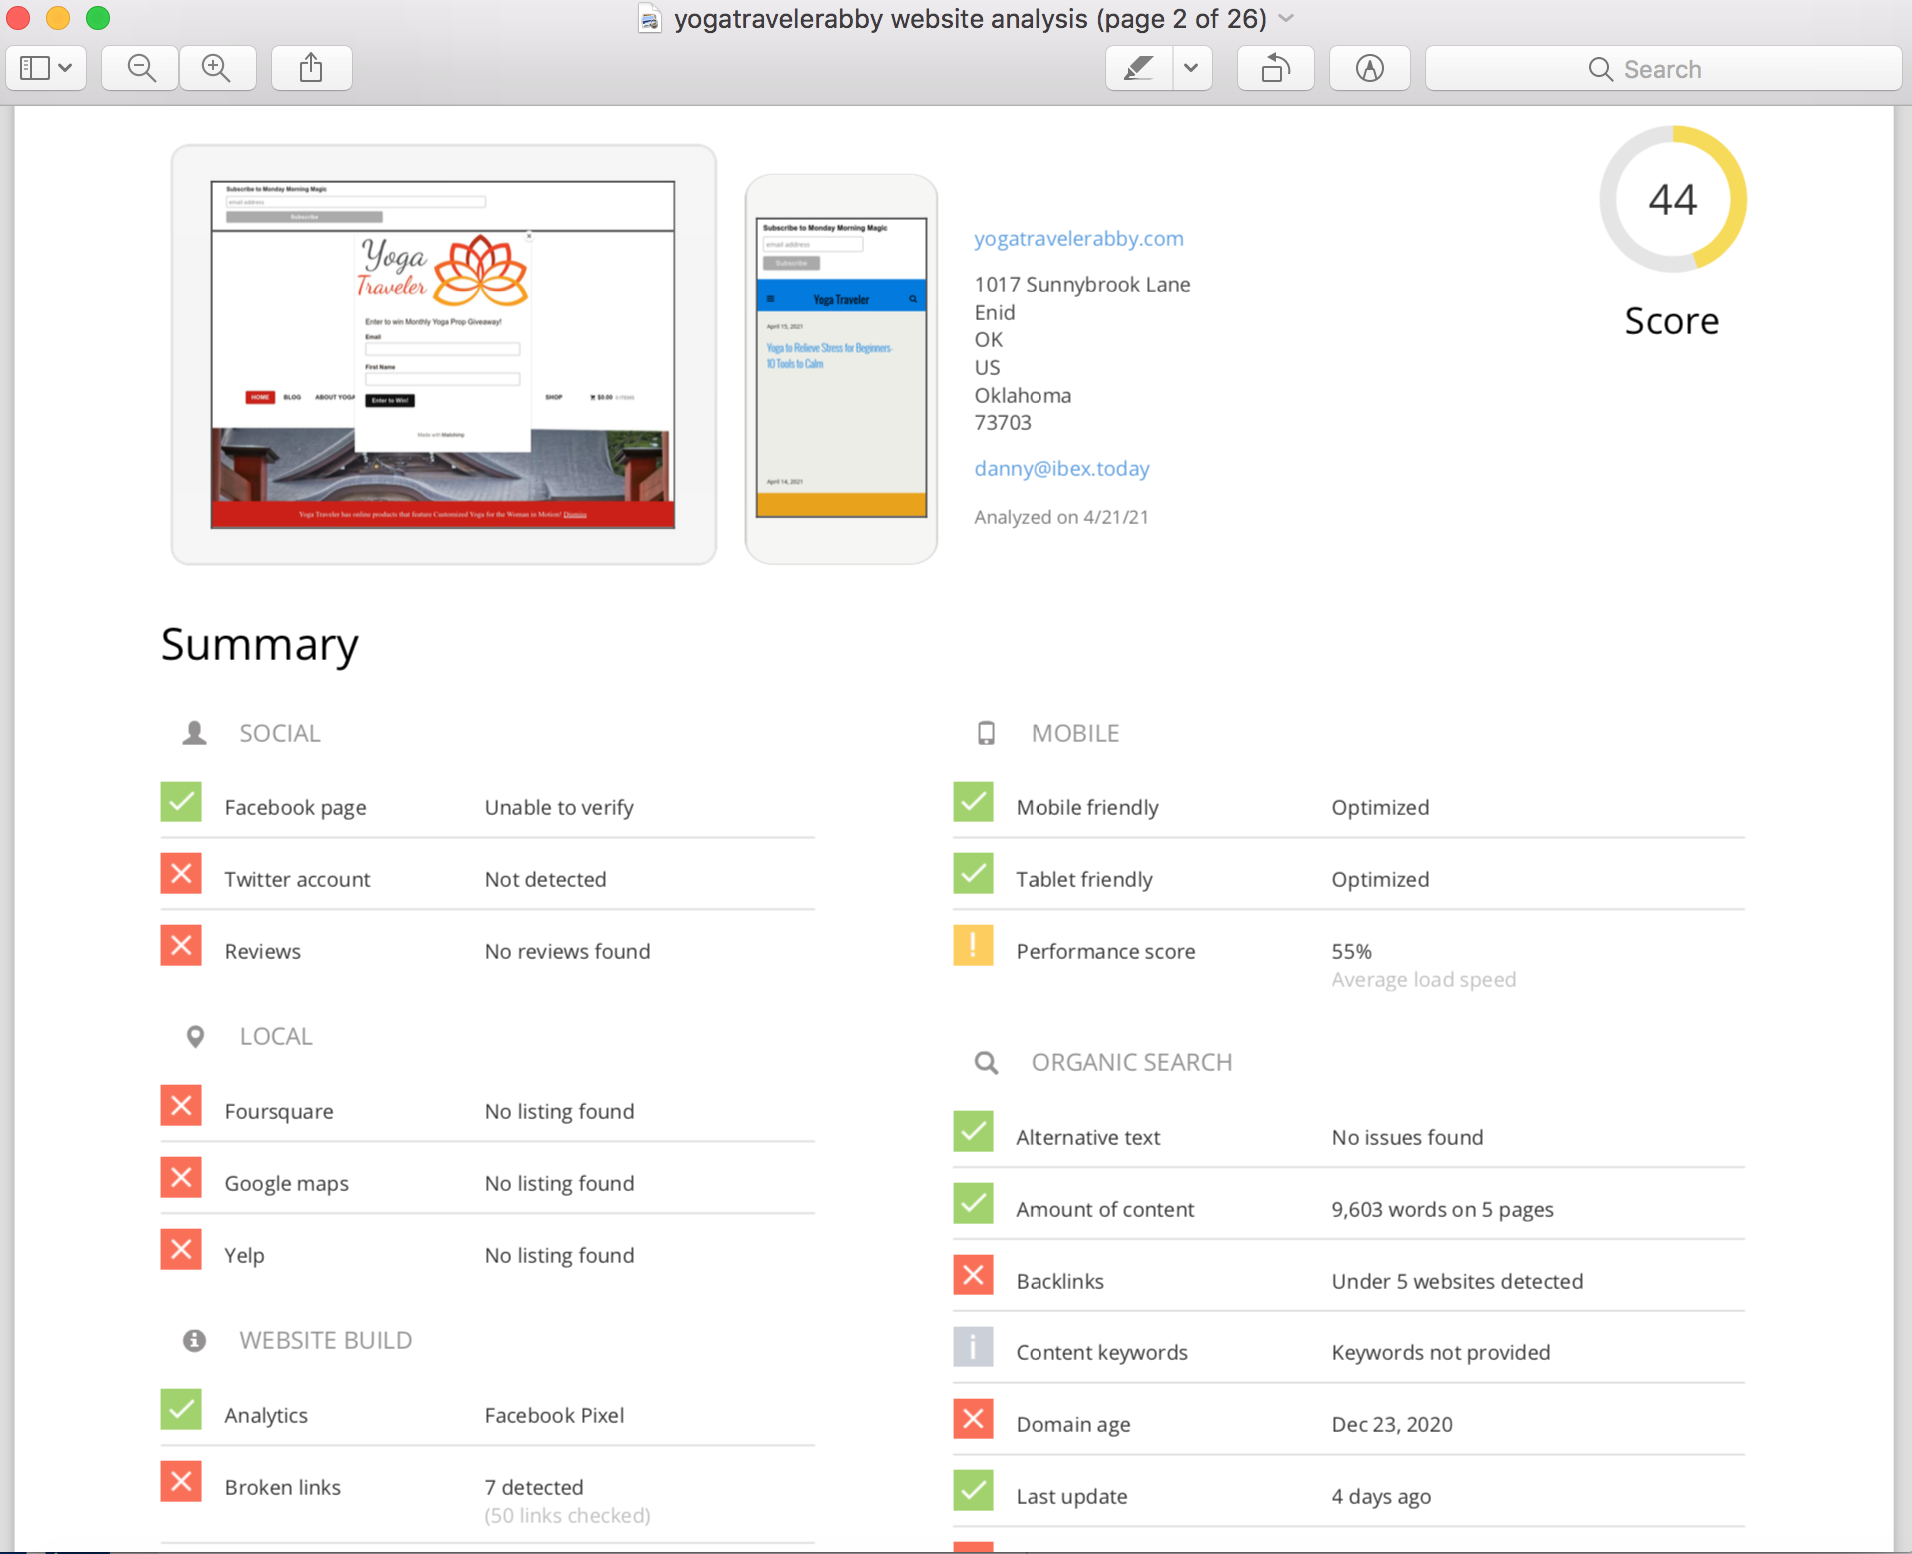Image resolution: width=1912 pixels, height=1554 pixels.
Task: Click green check next to Analytics
Action: pos(181,1410)
